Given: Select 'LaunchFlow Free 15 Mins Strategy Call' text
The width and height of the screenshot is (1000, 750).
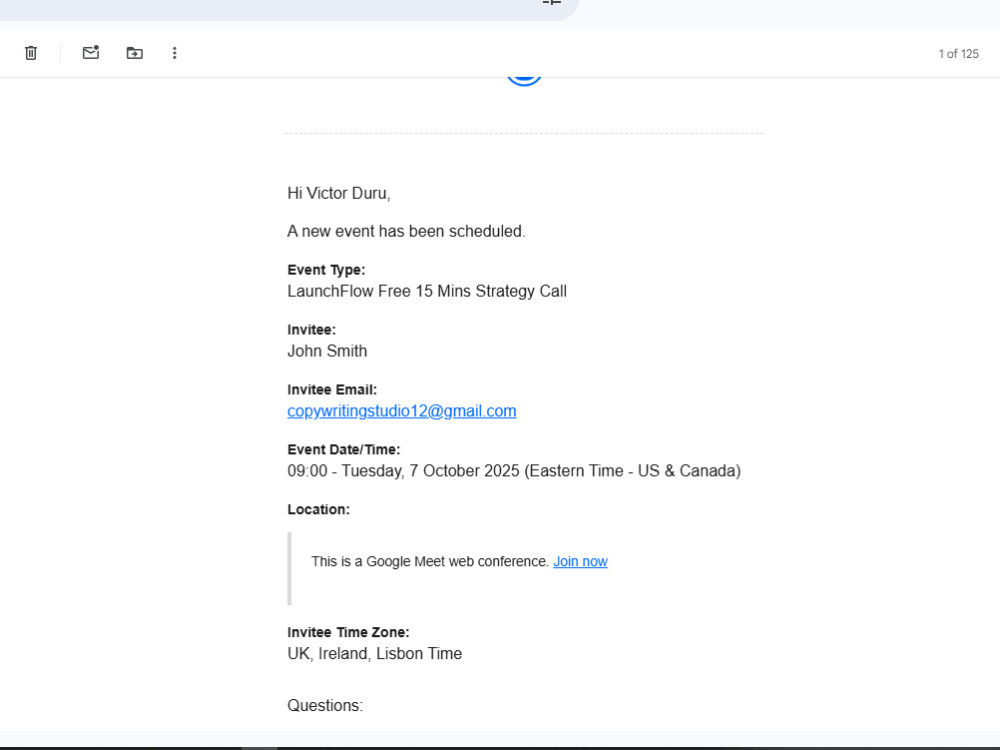Looking at the screenshot, I should click(427, 291).
